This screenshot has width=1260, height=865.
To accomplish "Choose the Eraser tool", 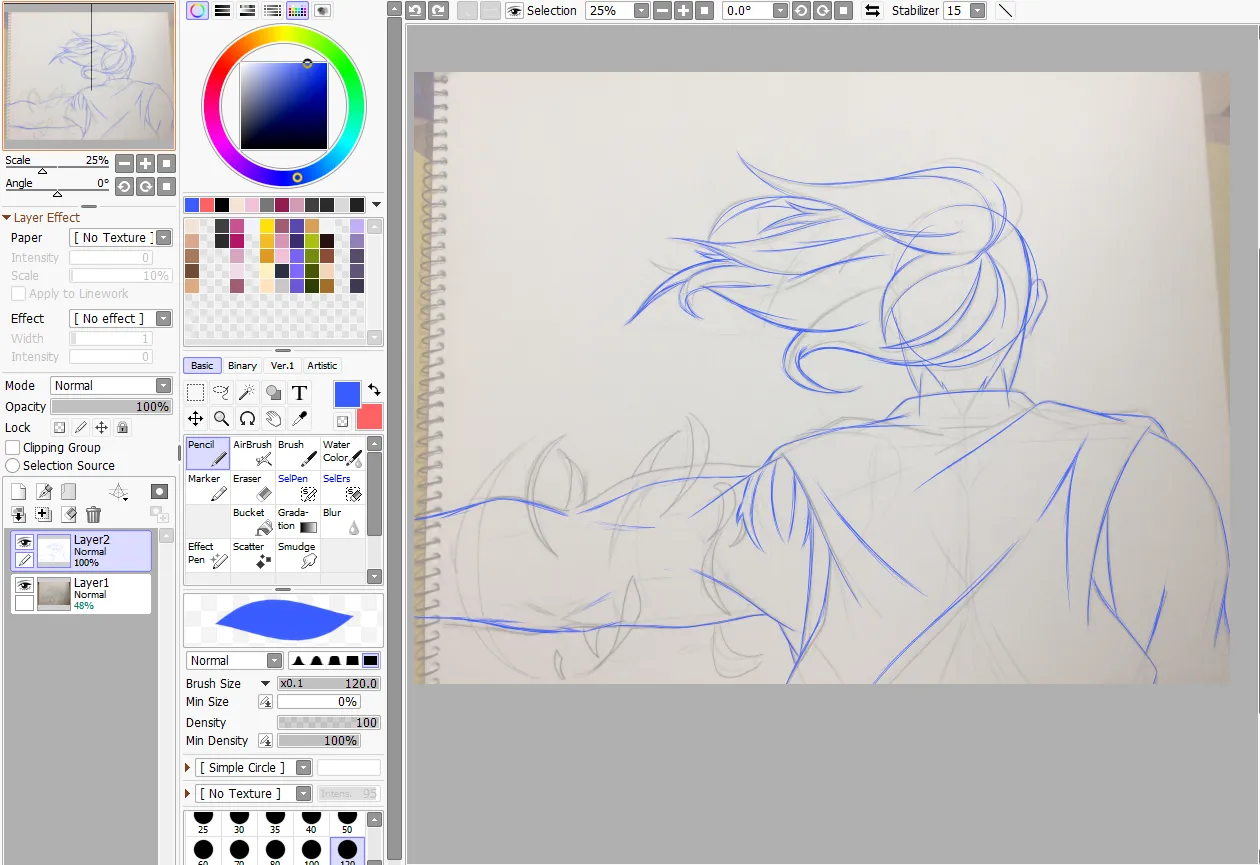I will 253,487.
